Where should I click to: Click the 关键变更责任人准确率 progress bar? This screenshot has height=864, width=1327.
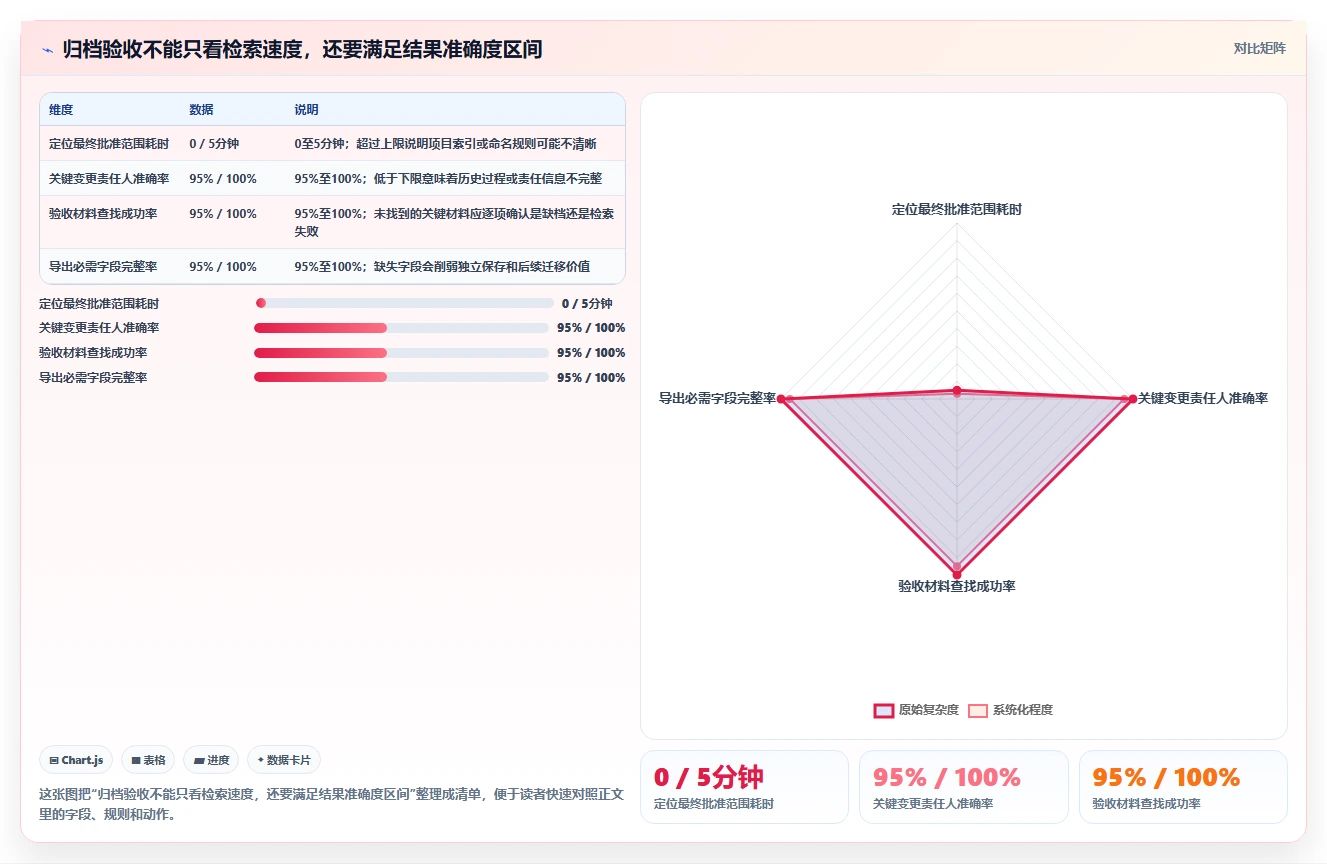(x=401, y=328)
